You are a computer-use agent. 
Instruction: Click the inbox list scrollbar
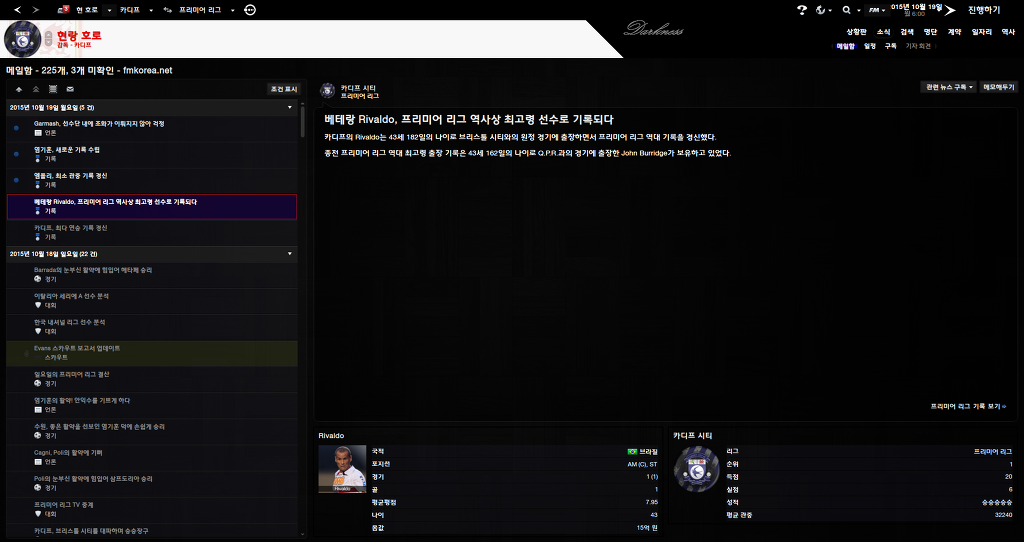click(x=302, y=121)
